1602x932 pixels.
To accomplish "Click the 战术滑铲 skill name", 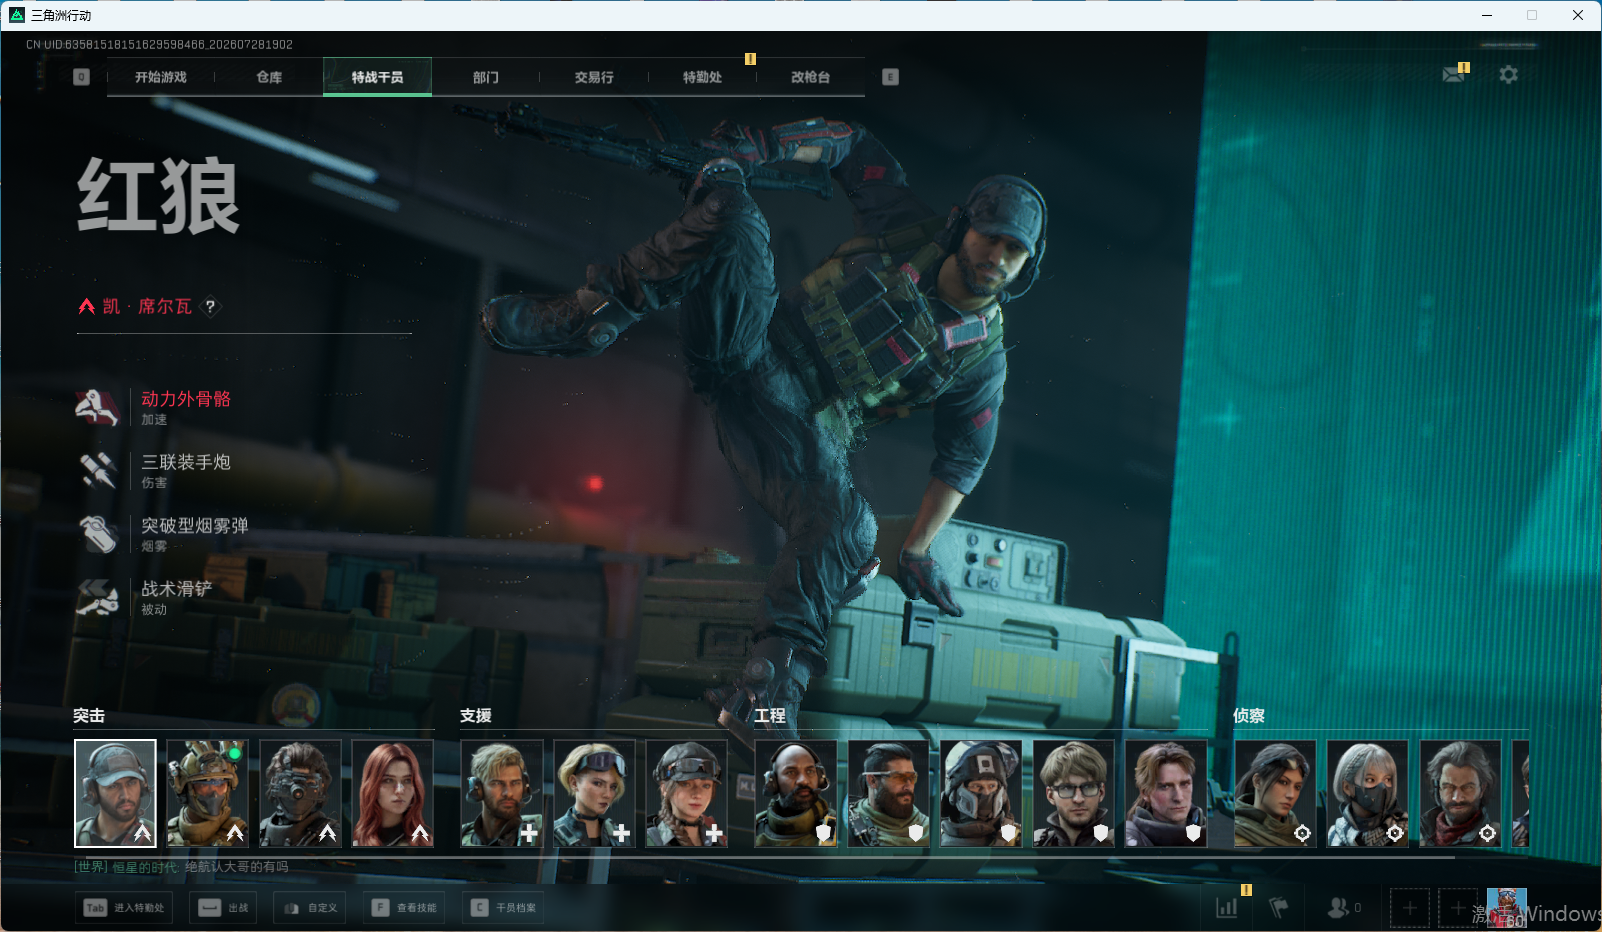I will coord(177,588).
